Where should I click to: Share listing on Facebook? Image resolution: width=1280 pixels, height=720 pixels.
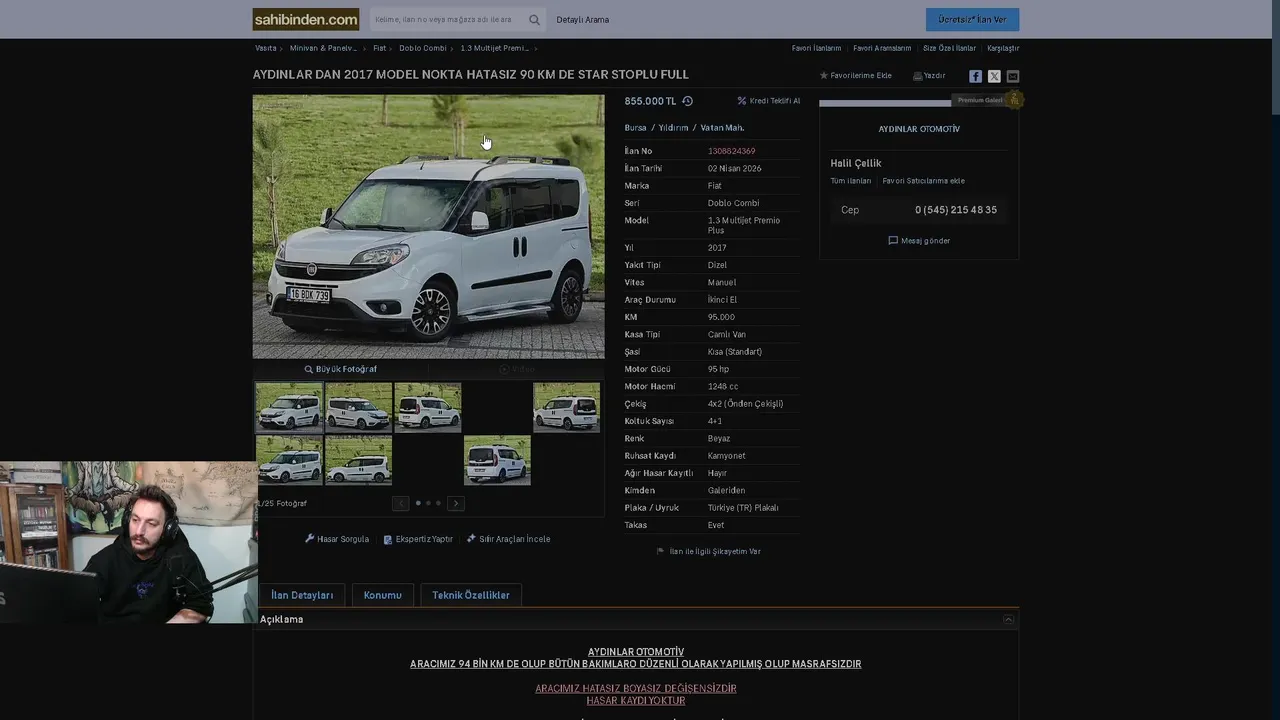[976, 76]
